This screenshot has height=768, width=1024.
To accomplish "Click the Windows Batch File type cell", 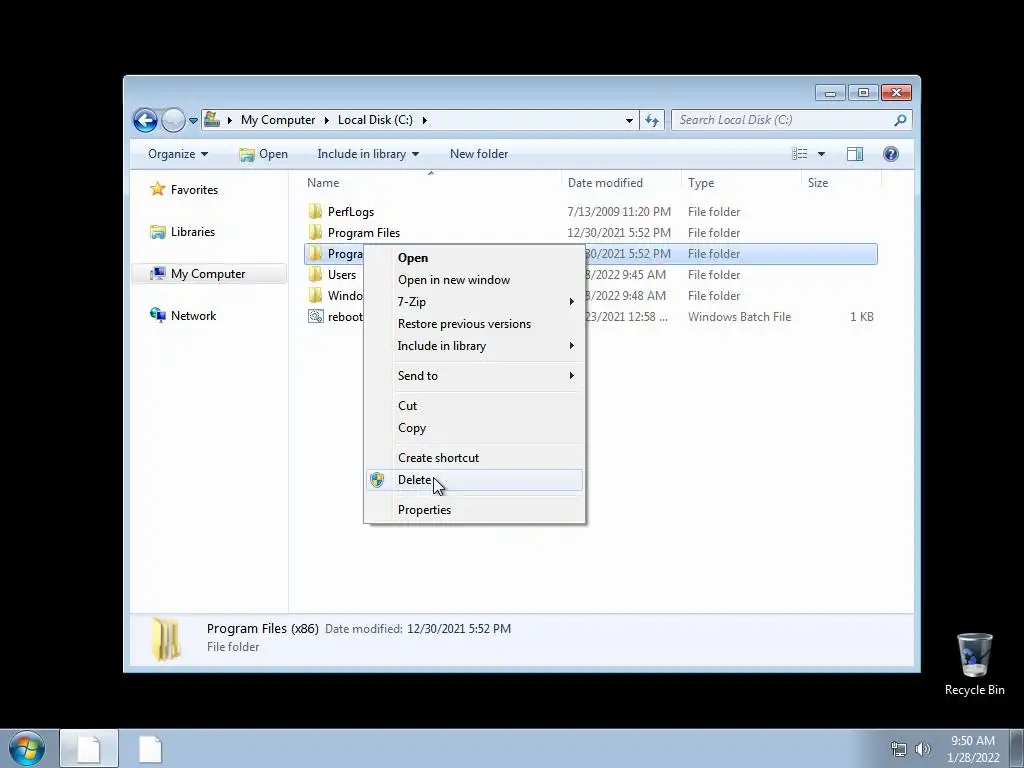I will click(x=739, y=317).
